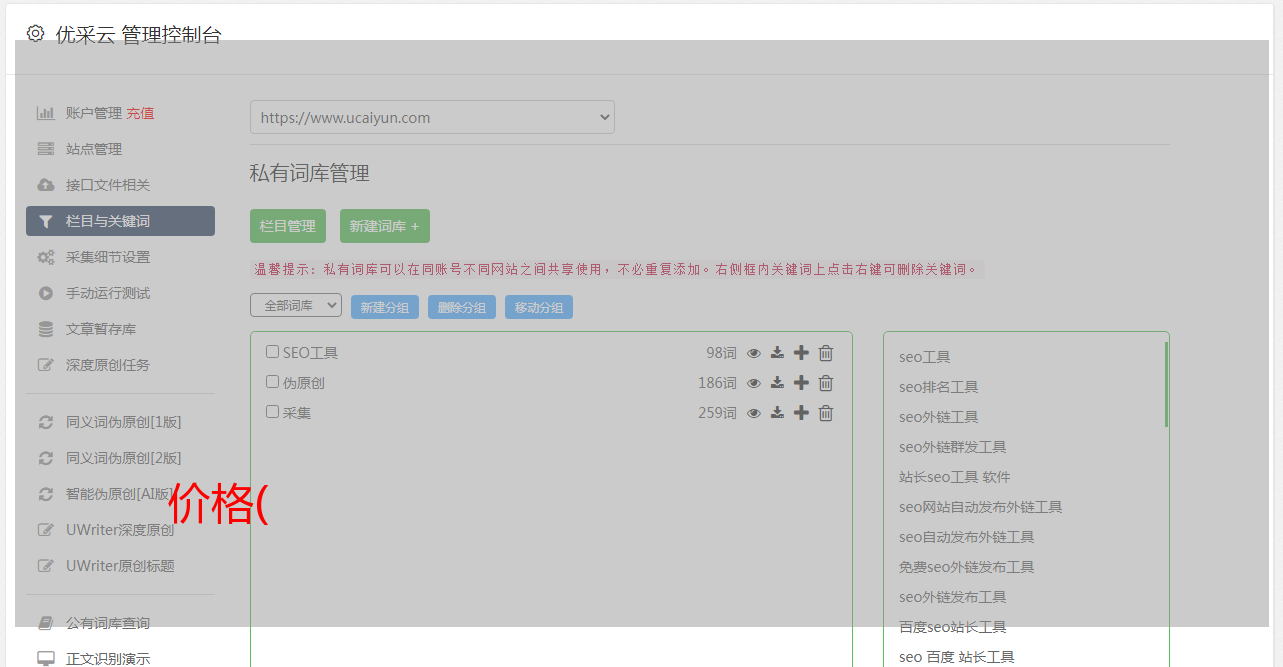Screen dimensions: 1283x667
Task: Check the SEO工具 checkbox
Action: pos(272,352)
